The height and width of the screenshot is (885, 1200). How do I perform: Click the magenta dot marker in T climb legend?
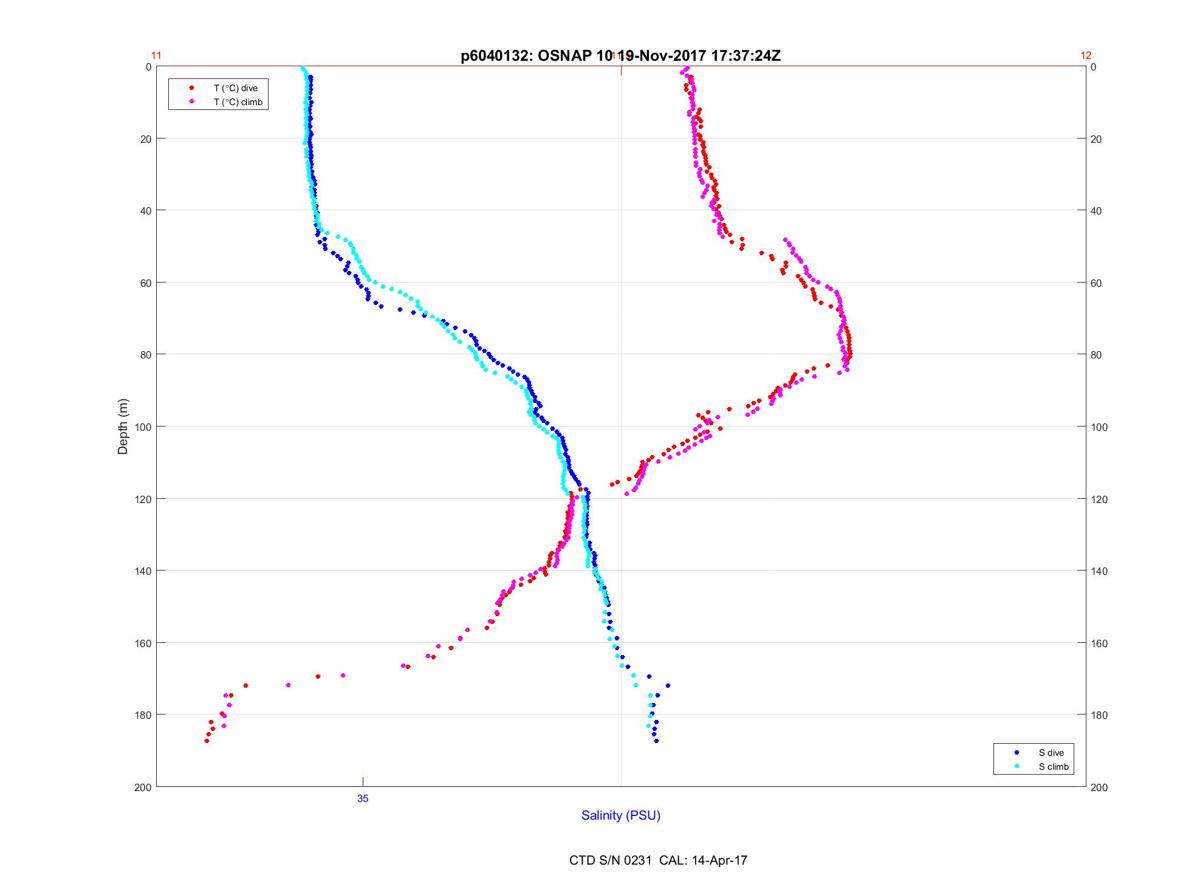pos(191,102)
